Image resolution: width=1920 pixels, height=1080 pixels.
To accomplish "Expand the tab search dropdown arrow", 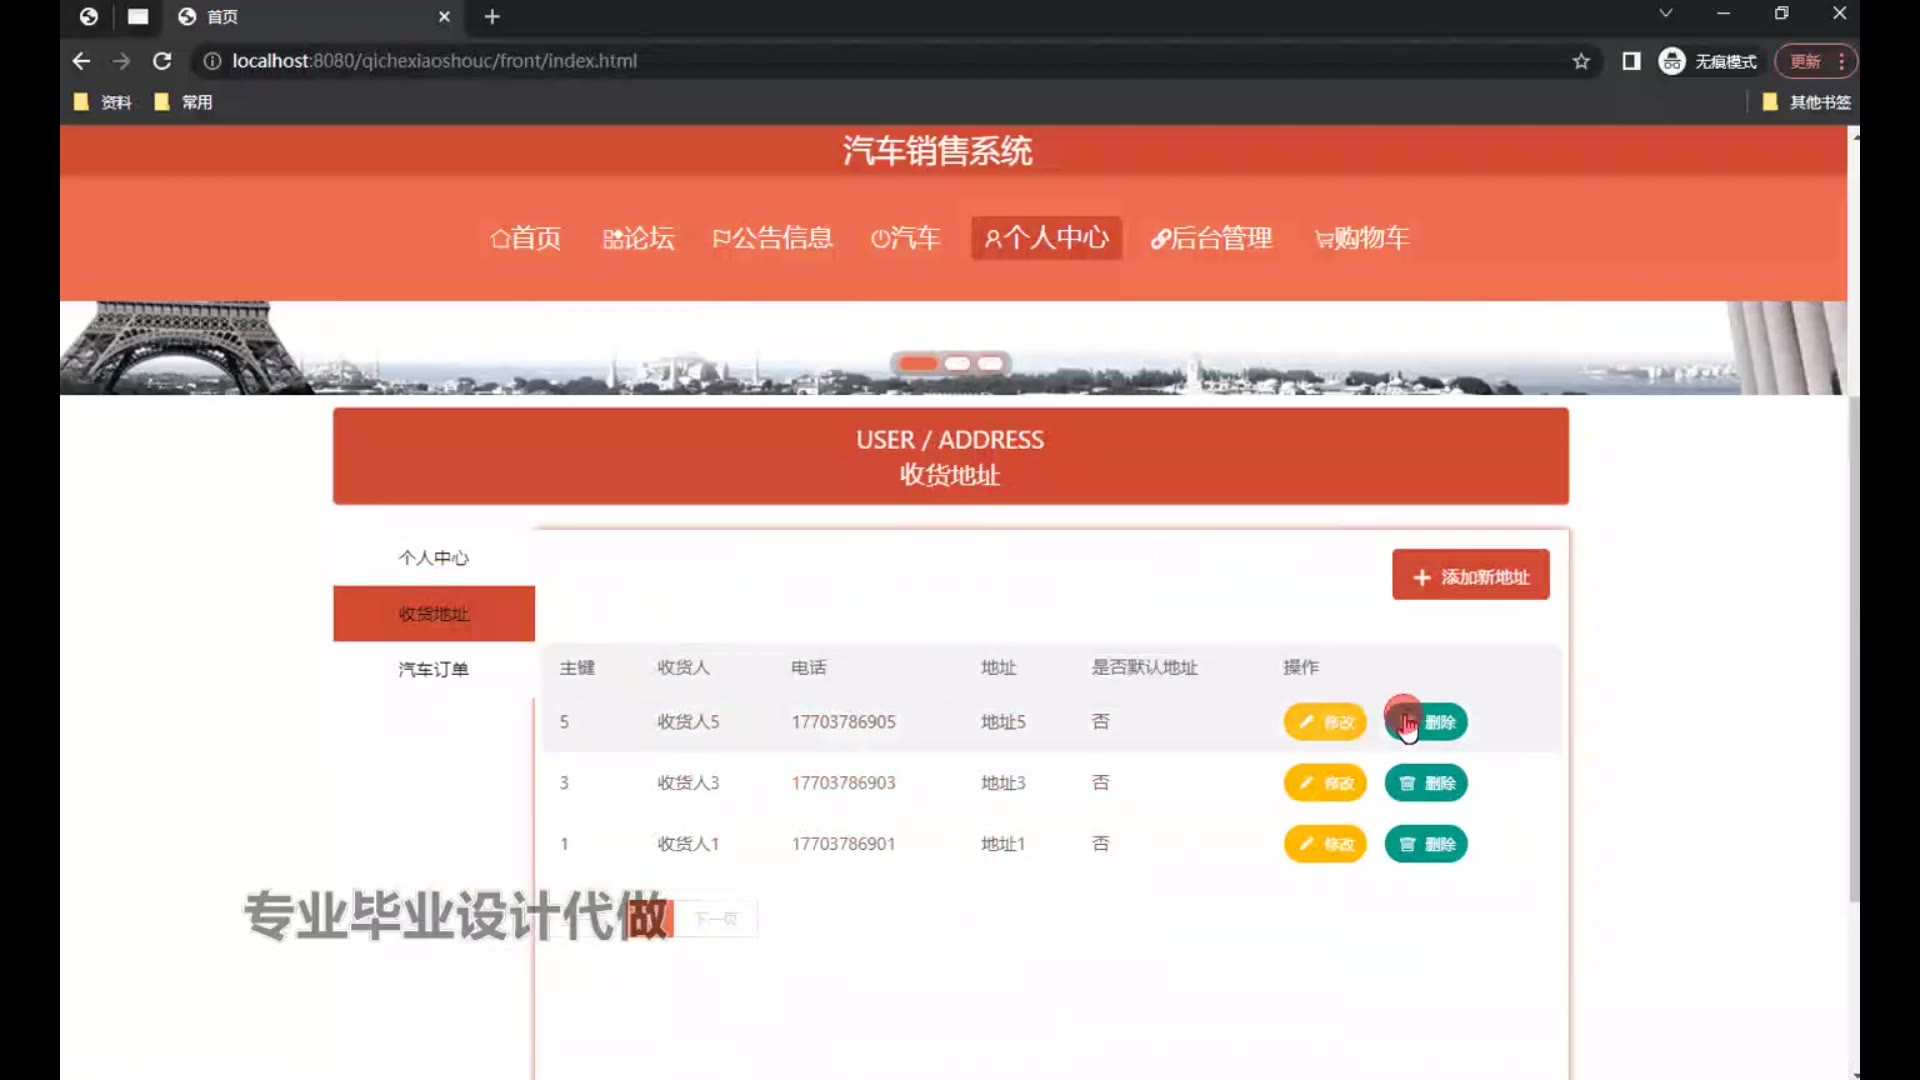I will tap(1665, 14).
